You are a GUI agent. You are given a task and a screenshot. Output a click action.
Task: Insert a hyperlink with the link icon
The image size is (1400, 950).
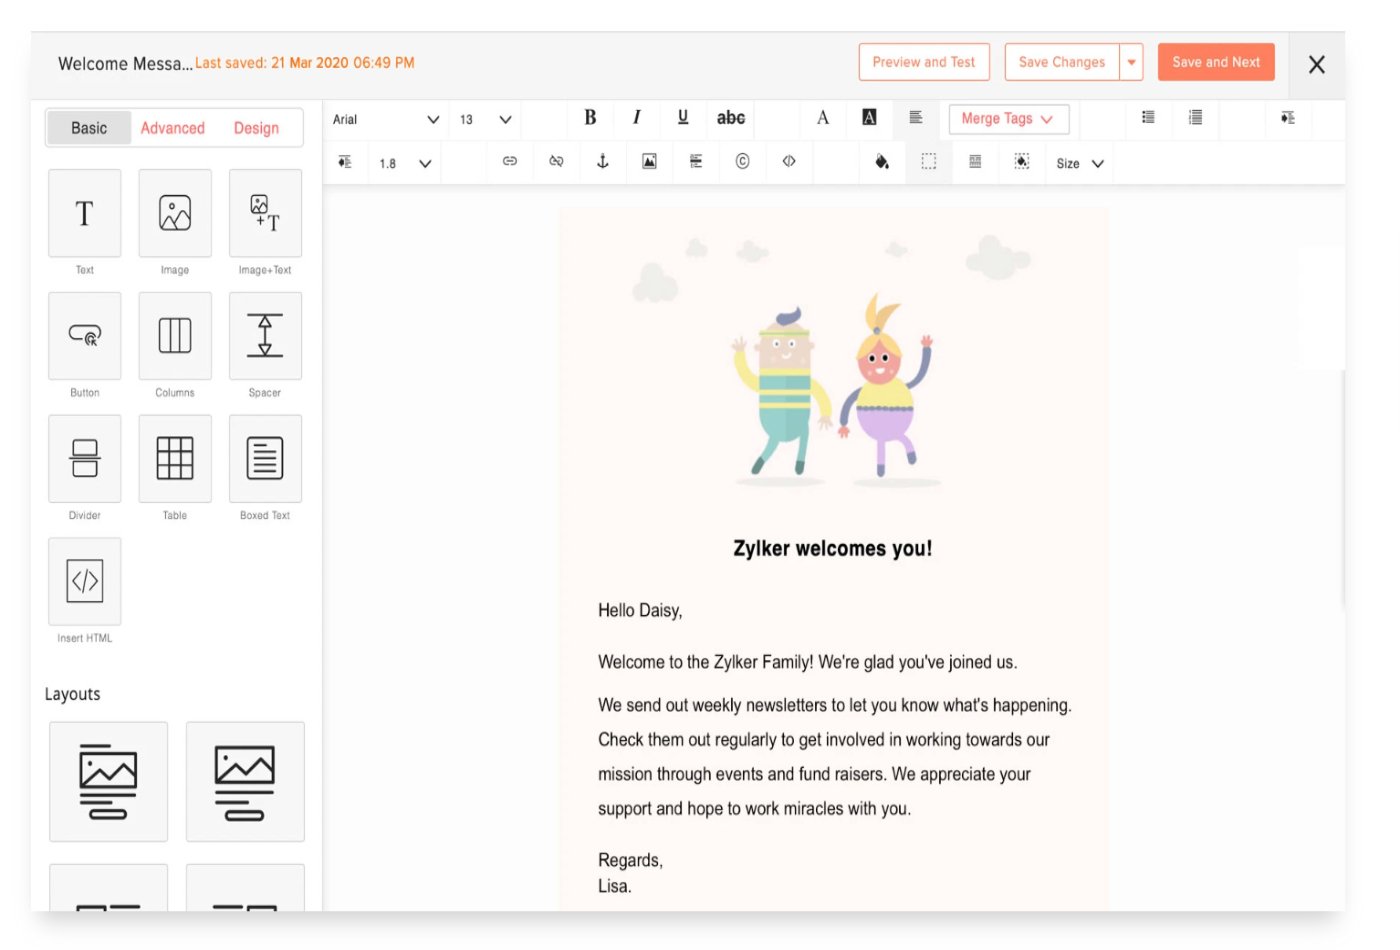[510, 161]
